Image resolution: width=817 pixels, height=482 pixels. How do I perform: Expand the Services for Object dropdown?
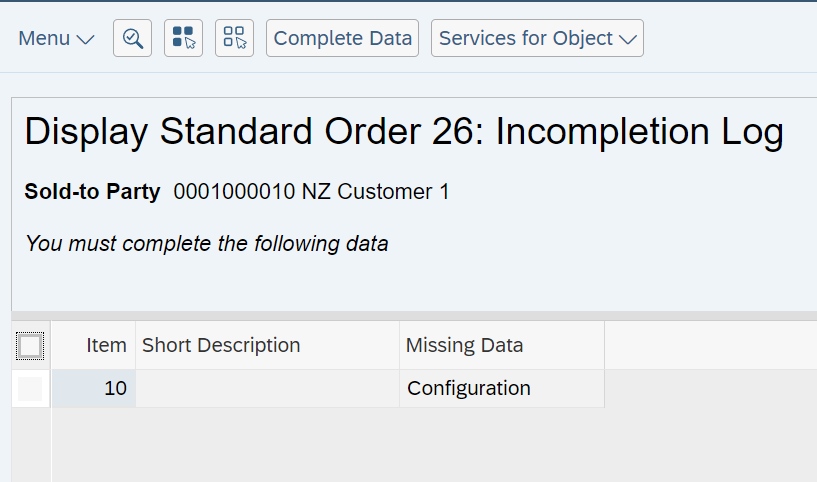point(537,38)
